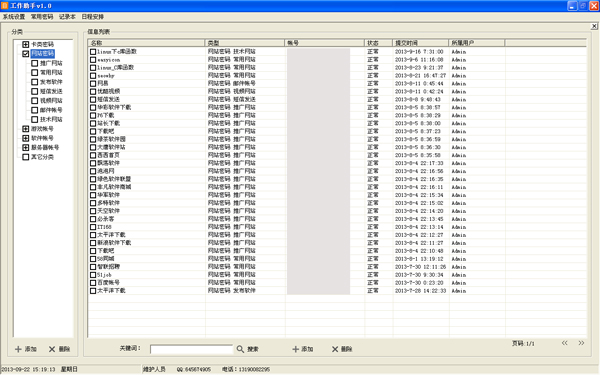Image resolution: width=600 pixels, height=375 pixels.
Task: Check the 推广网站 category checkbox in tree
Action: coord(35,63)
